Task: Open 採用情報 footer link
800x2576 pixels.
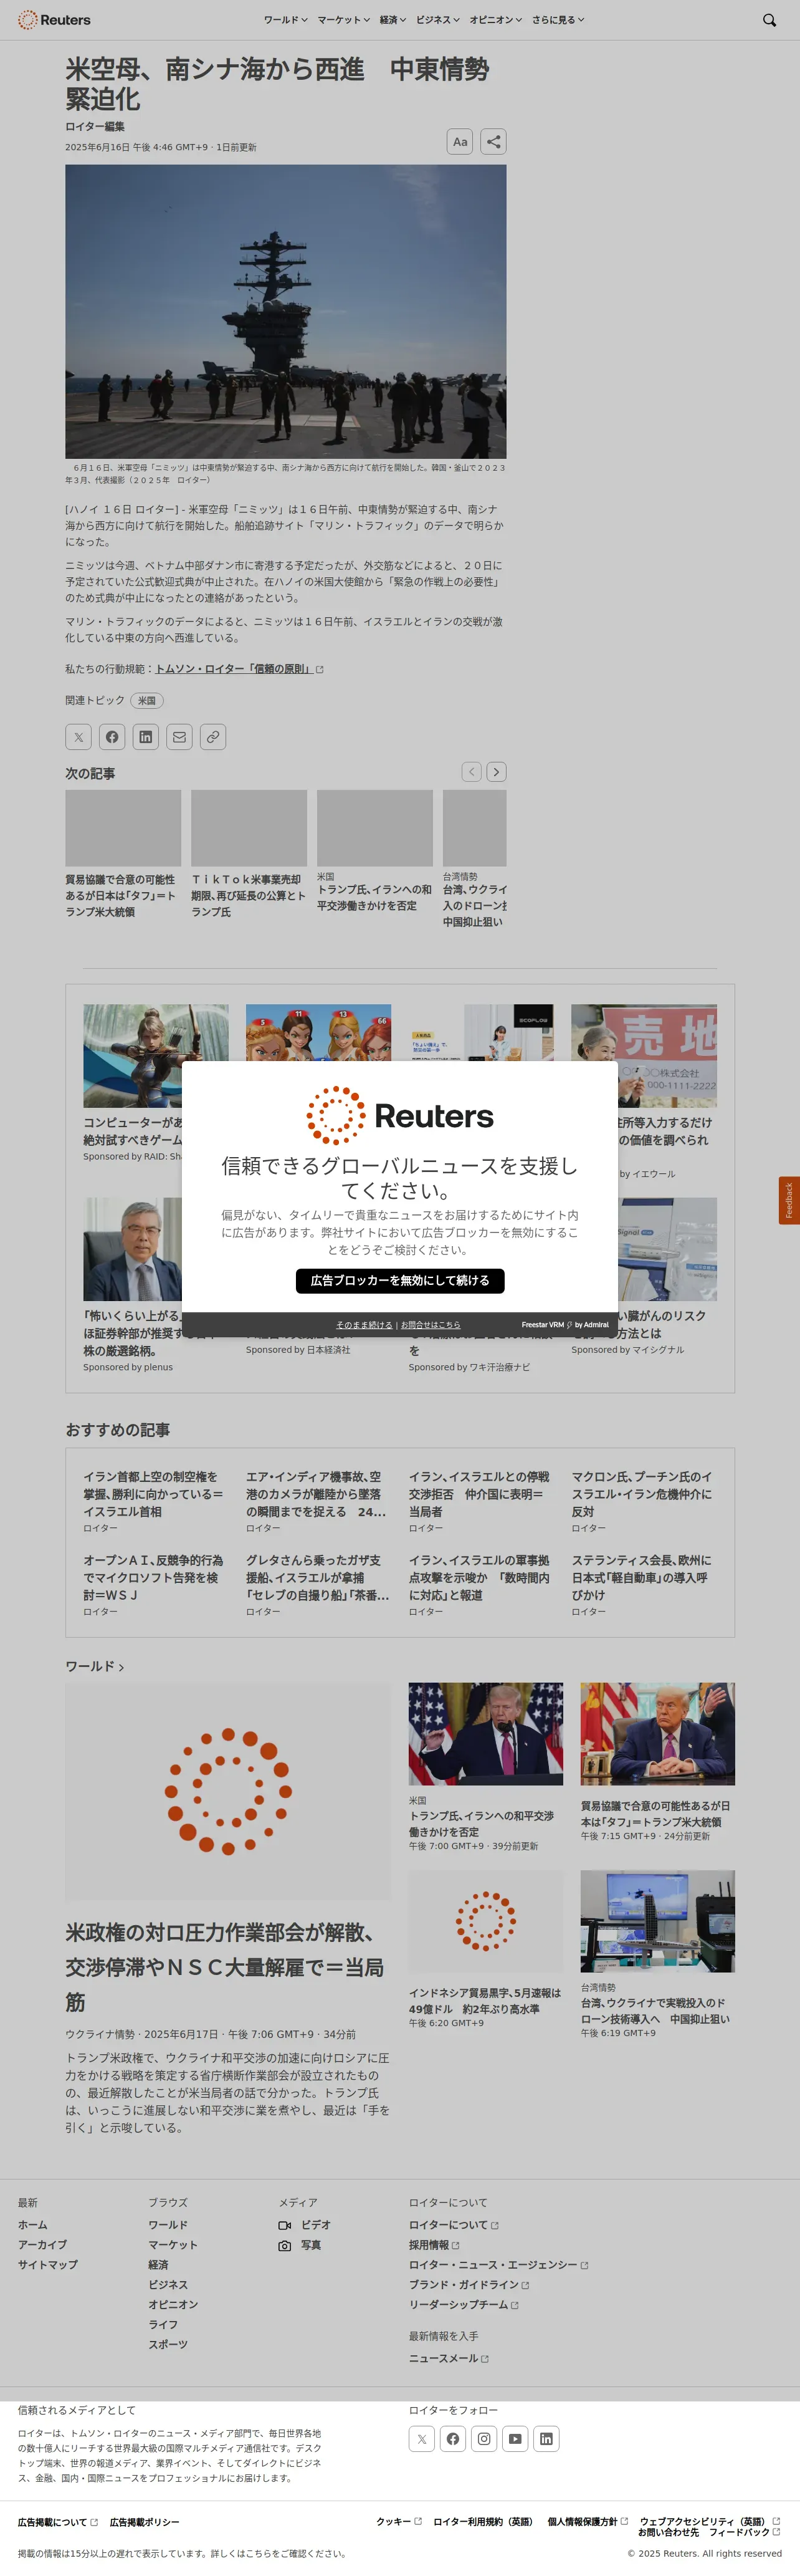Action: tap(434, 2245)
